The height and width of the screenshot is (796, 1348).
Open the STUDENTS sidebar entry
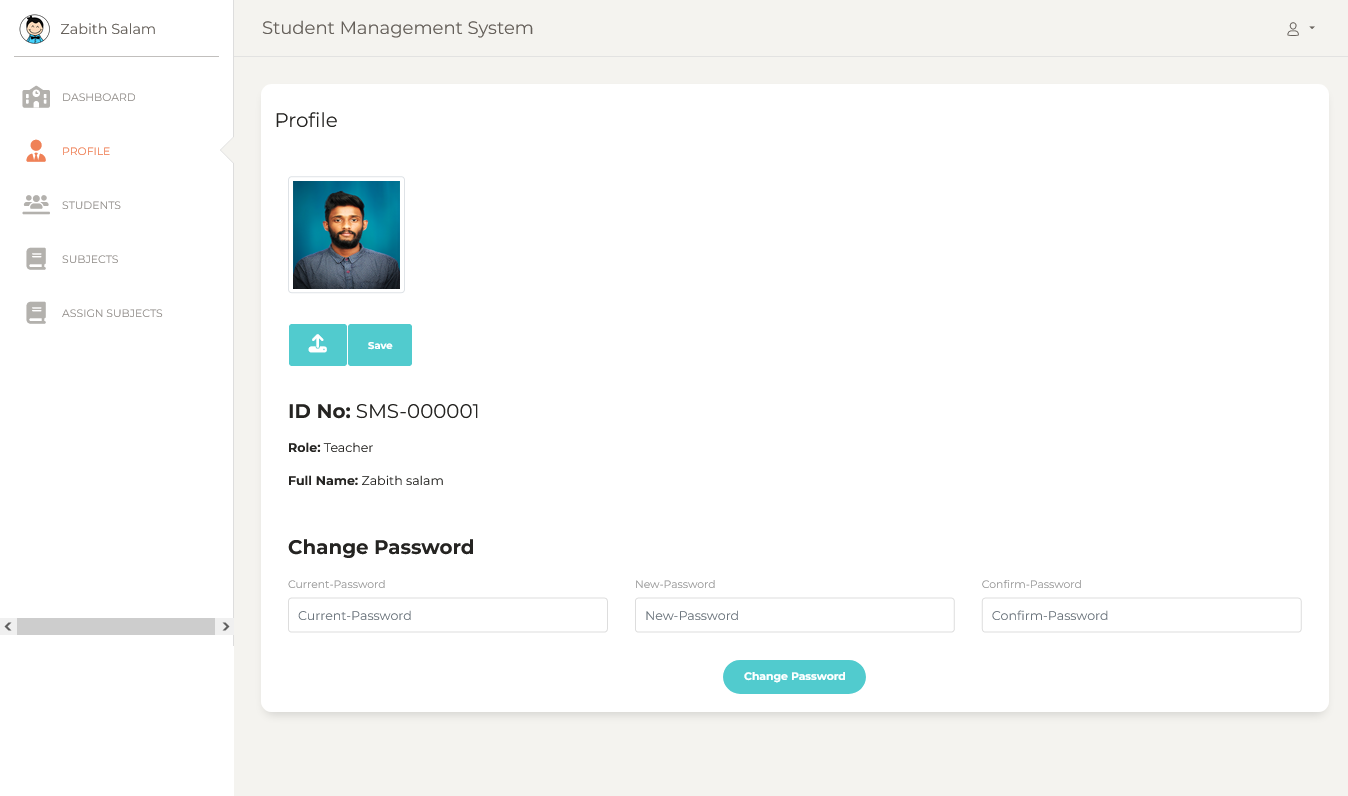[x=91, y=204]
